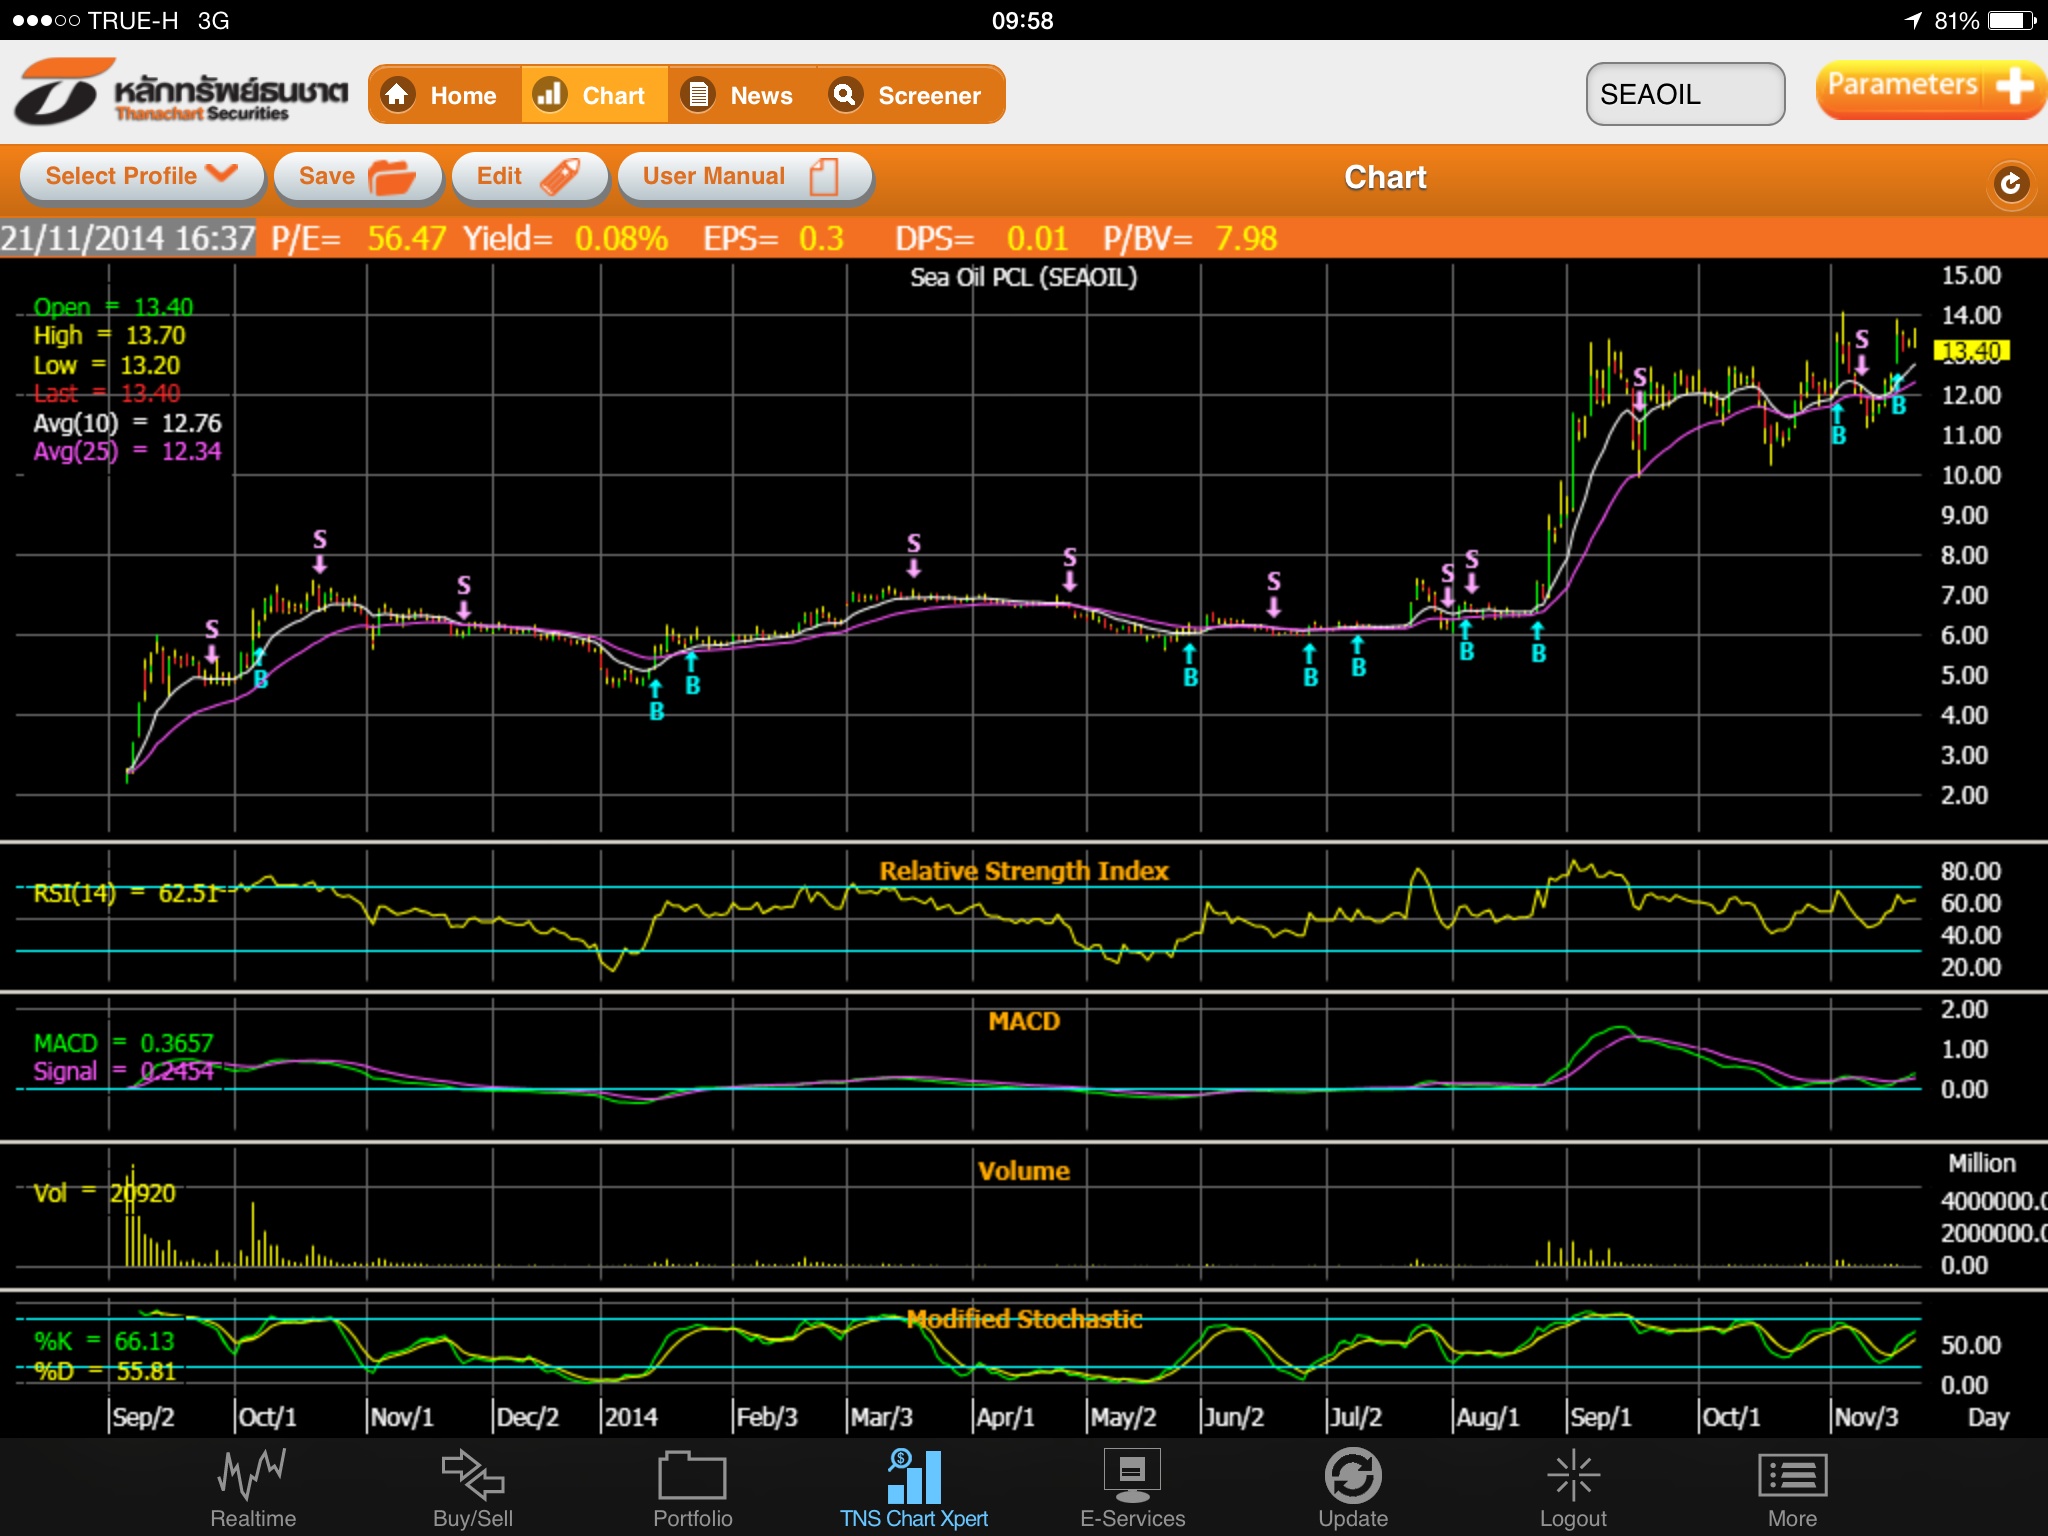Open the Buy/Sell section

click(x=473, y=1488)
